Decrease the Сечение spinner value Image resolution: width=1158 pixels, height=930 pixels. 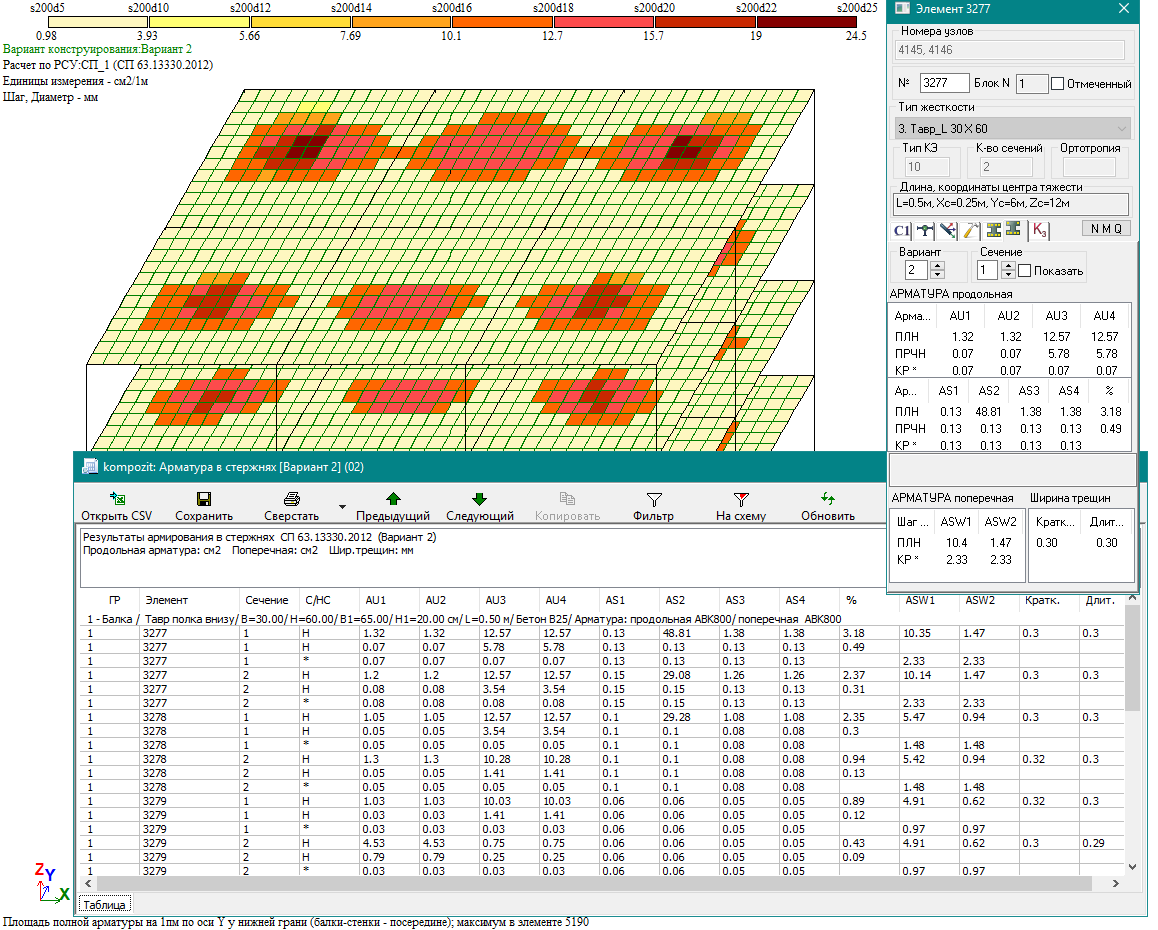click(x=1008, y=276)
